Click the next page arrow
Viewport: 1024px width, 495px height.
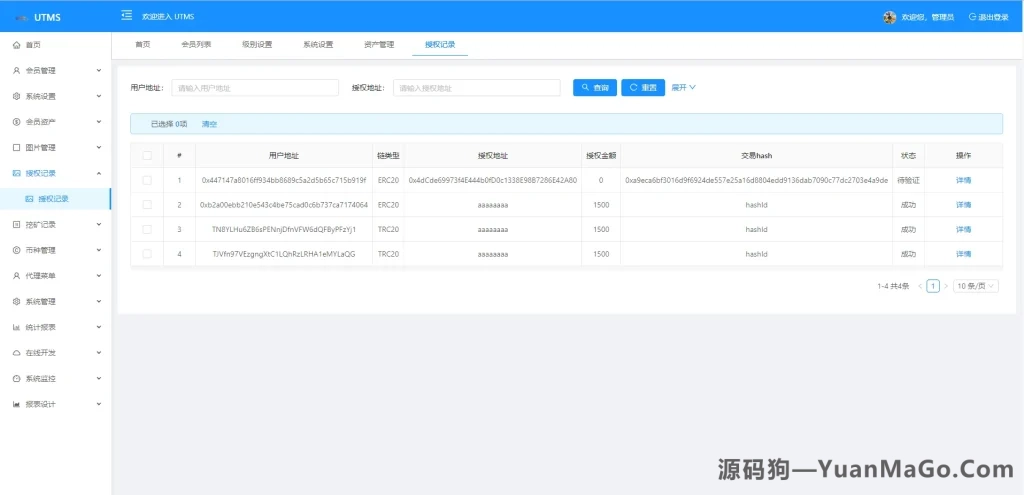[946, 286]
